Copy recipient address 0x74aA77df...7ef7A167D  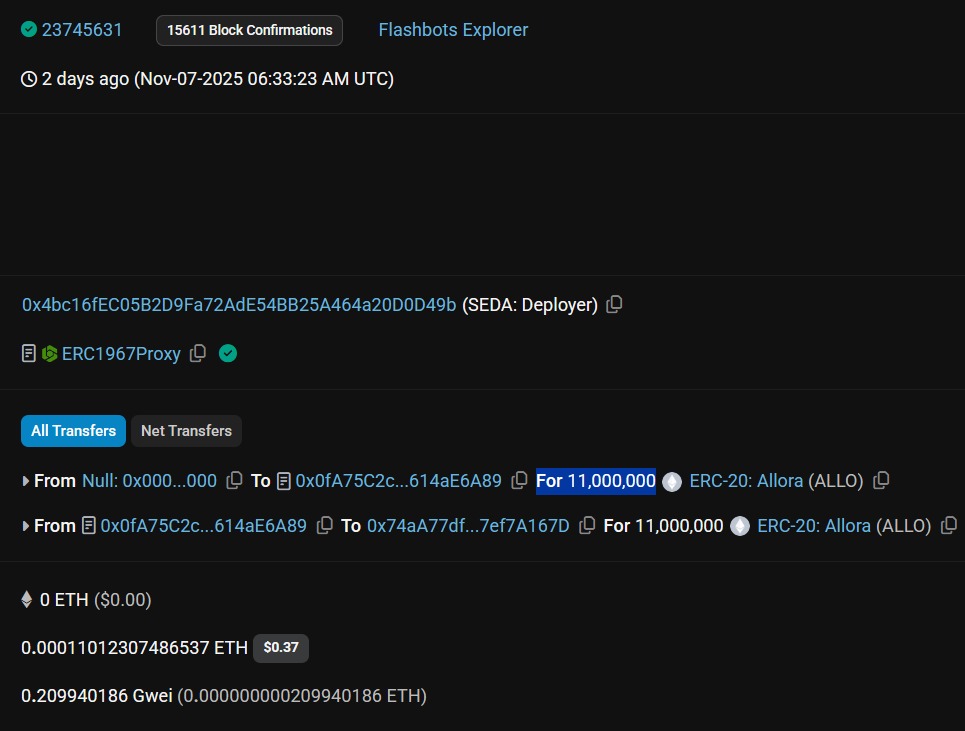[588, 526]
